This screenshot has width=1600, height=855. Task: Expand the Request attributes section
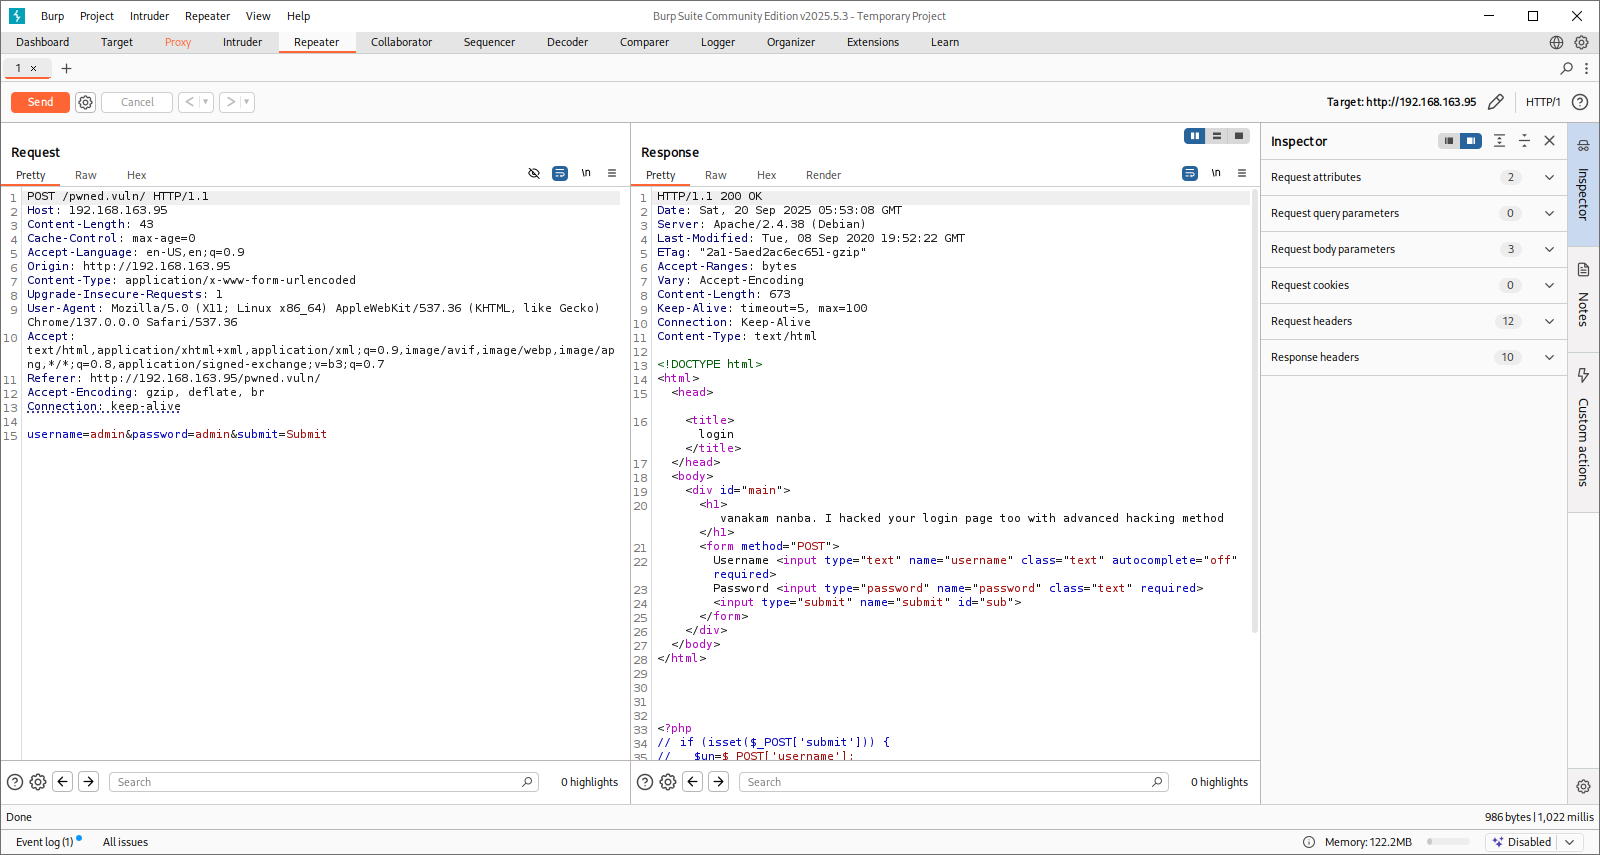coord(1413,177)
